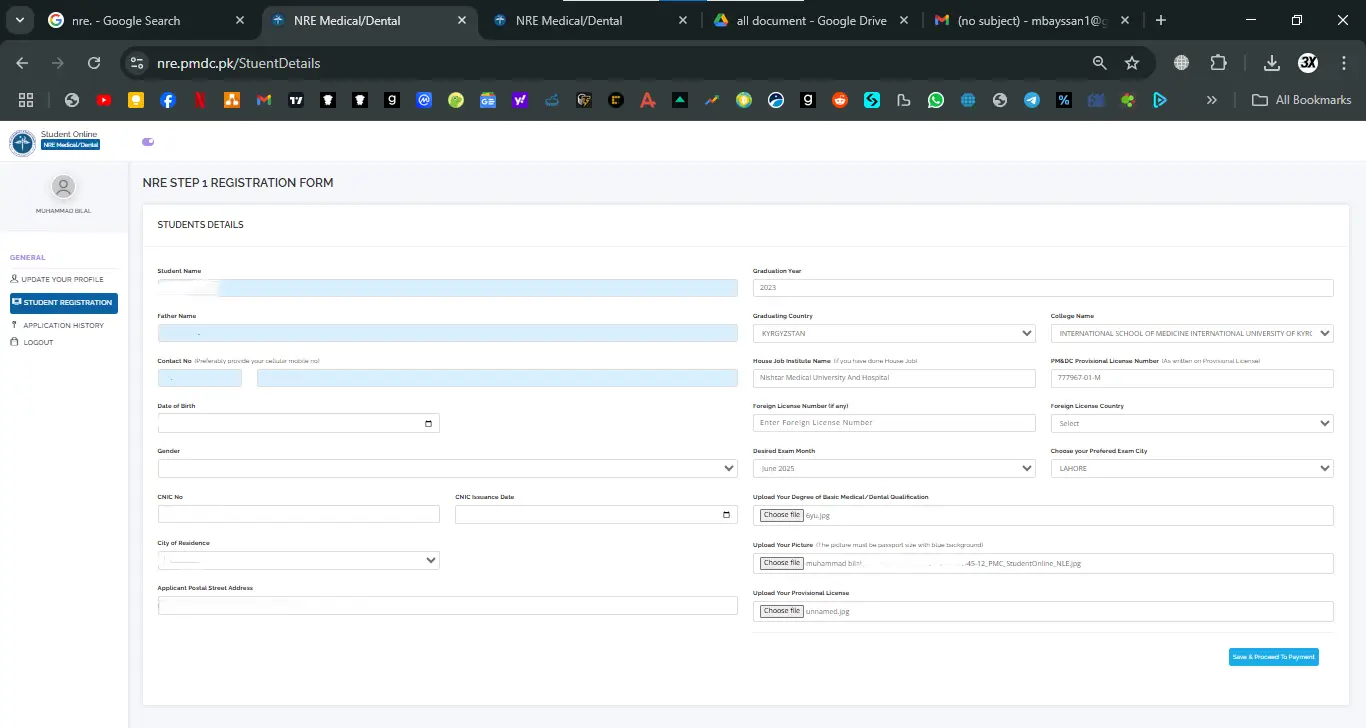Open the Chrome extensions puzzle icon

coord(1218,63)
